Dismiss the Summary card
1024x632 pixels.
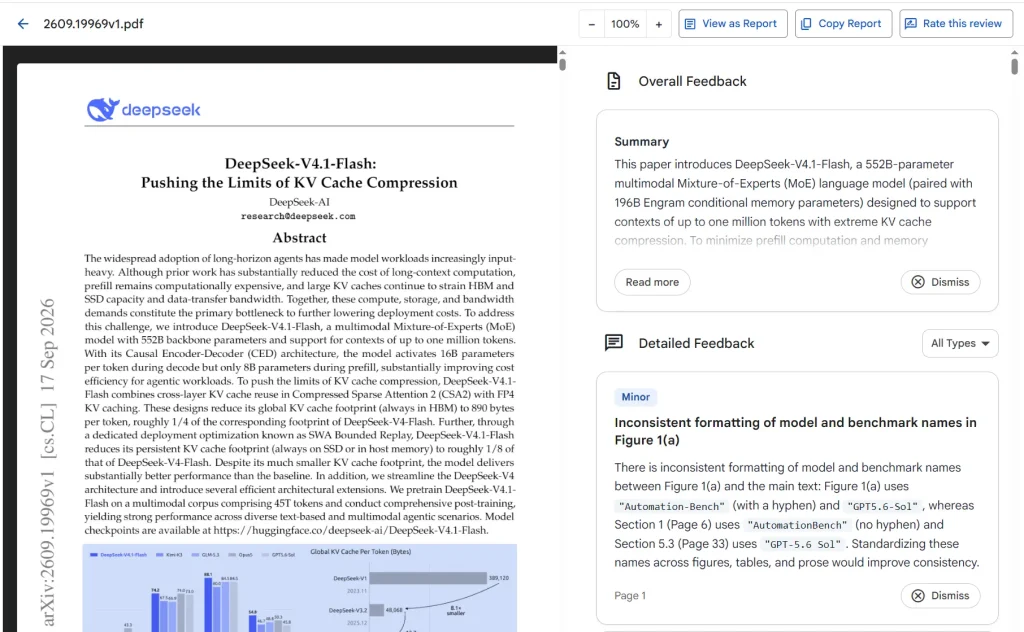point(940,282)
